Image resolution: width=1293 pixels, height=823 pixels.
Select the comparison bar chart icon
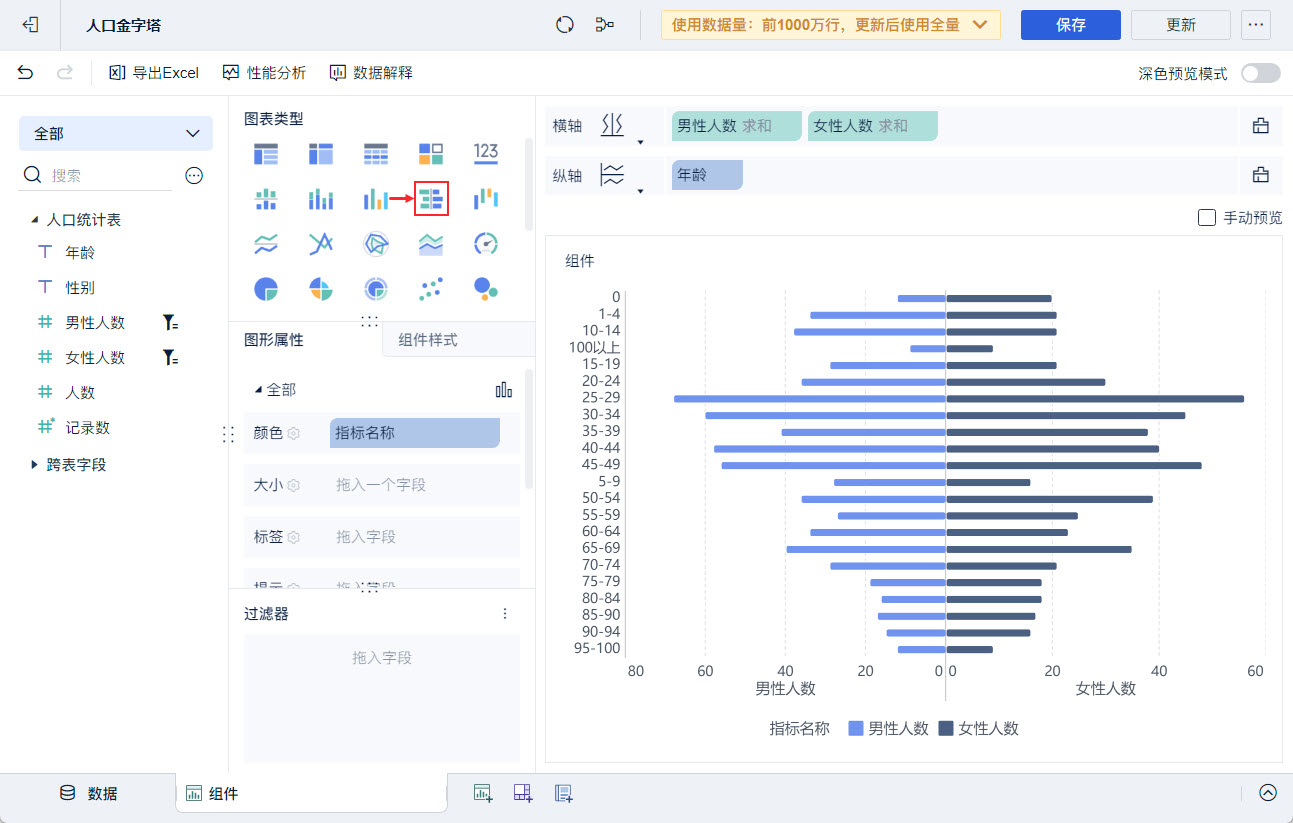coord(431,199)
